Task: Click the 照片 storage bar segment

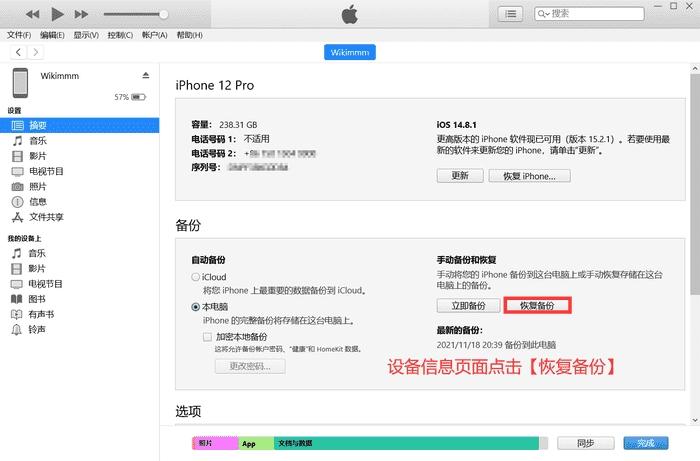Action: (215, 443)
